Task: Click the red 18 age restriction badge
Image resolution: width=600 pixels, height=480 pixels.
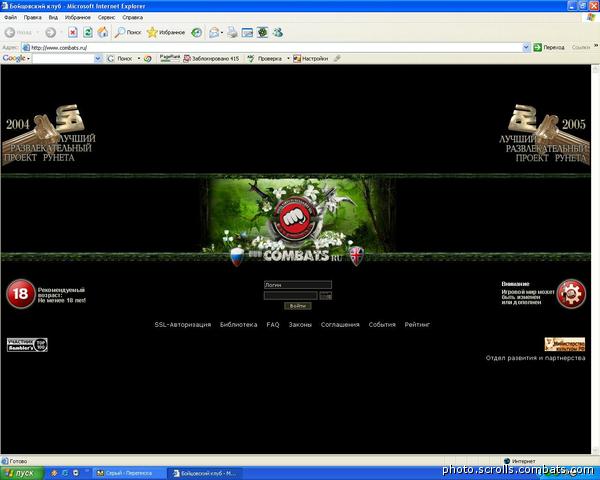Action: [x=21, y=294]
